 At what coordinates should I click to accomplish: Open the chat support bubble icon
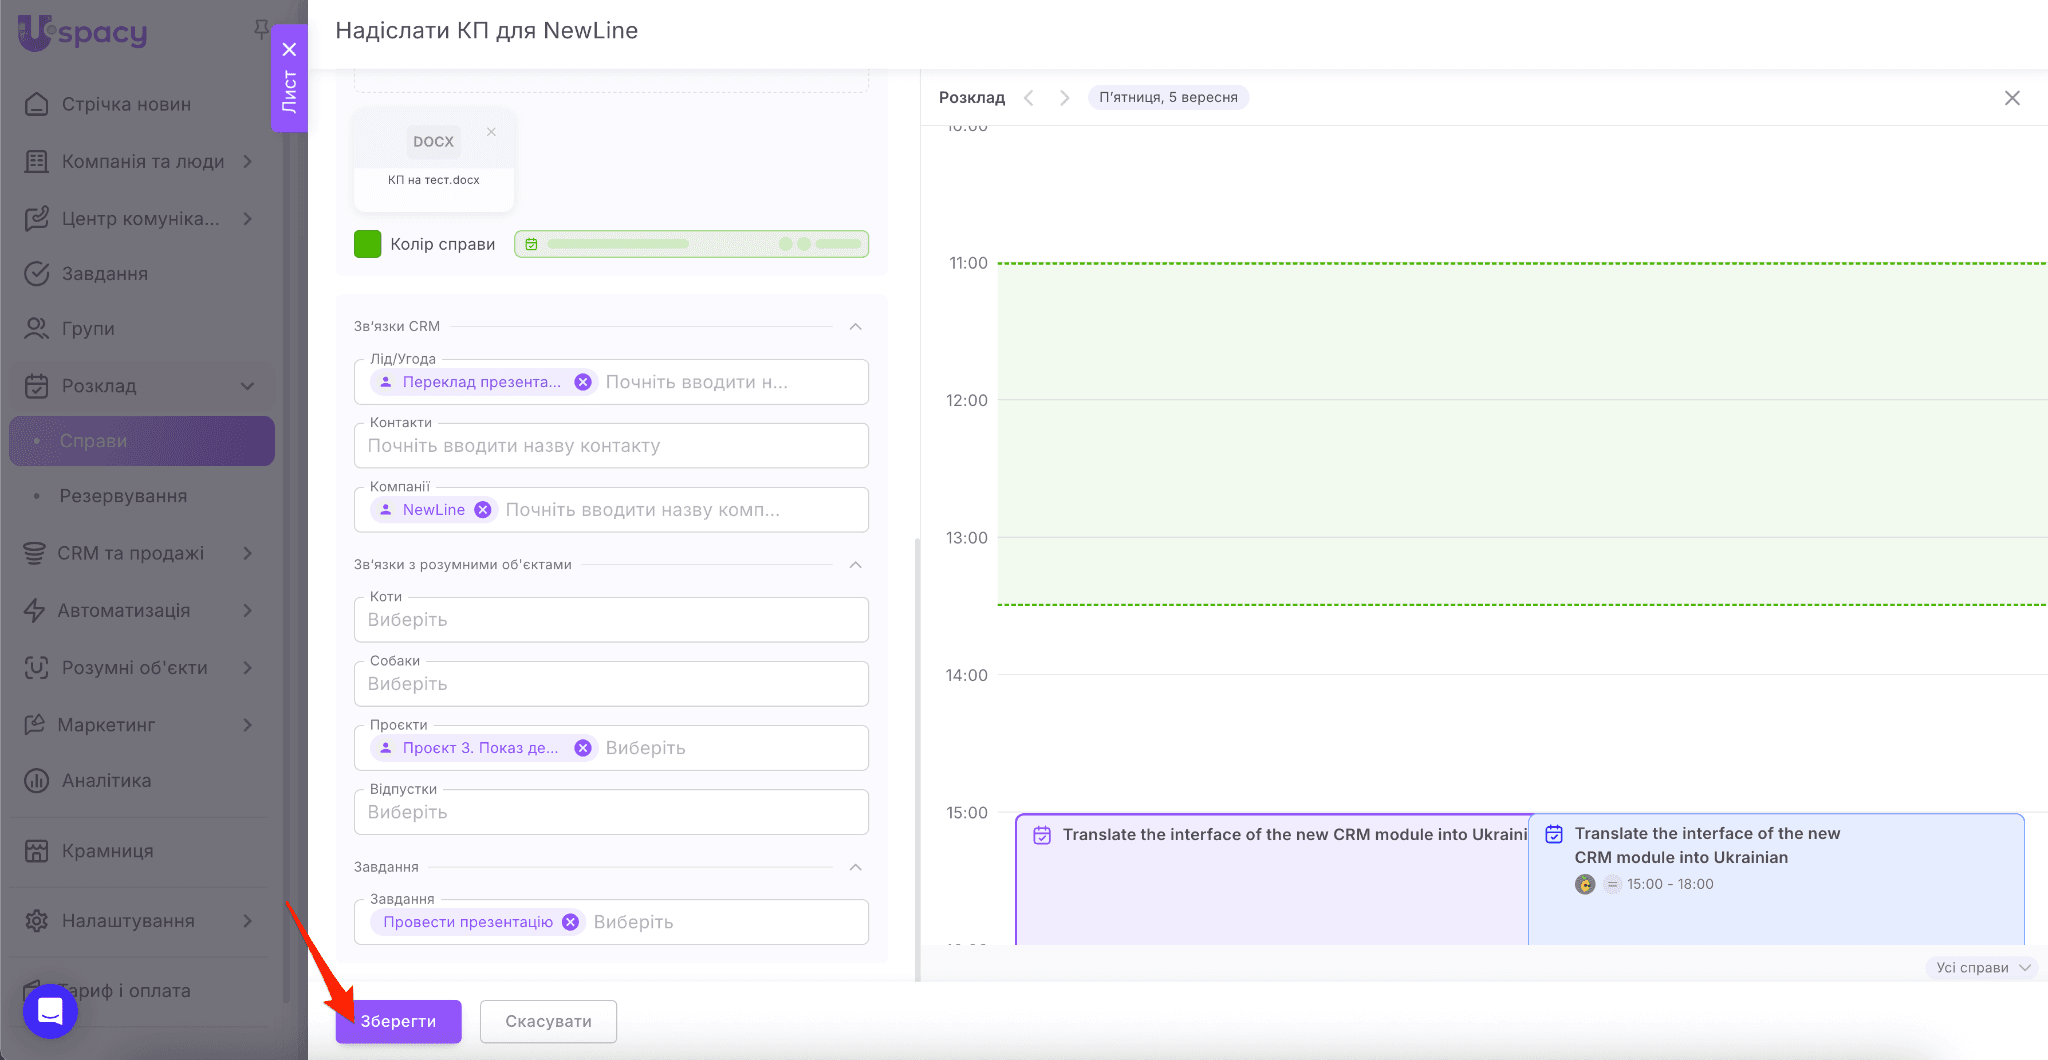pos(50,1011)
